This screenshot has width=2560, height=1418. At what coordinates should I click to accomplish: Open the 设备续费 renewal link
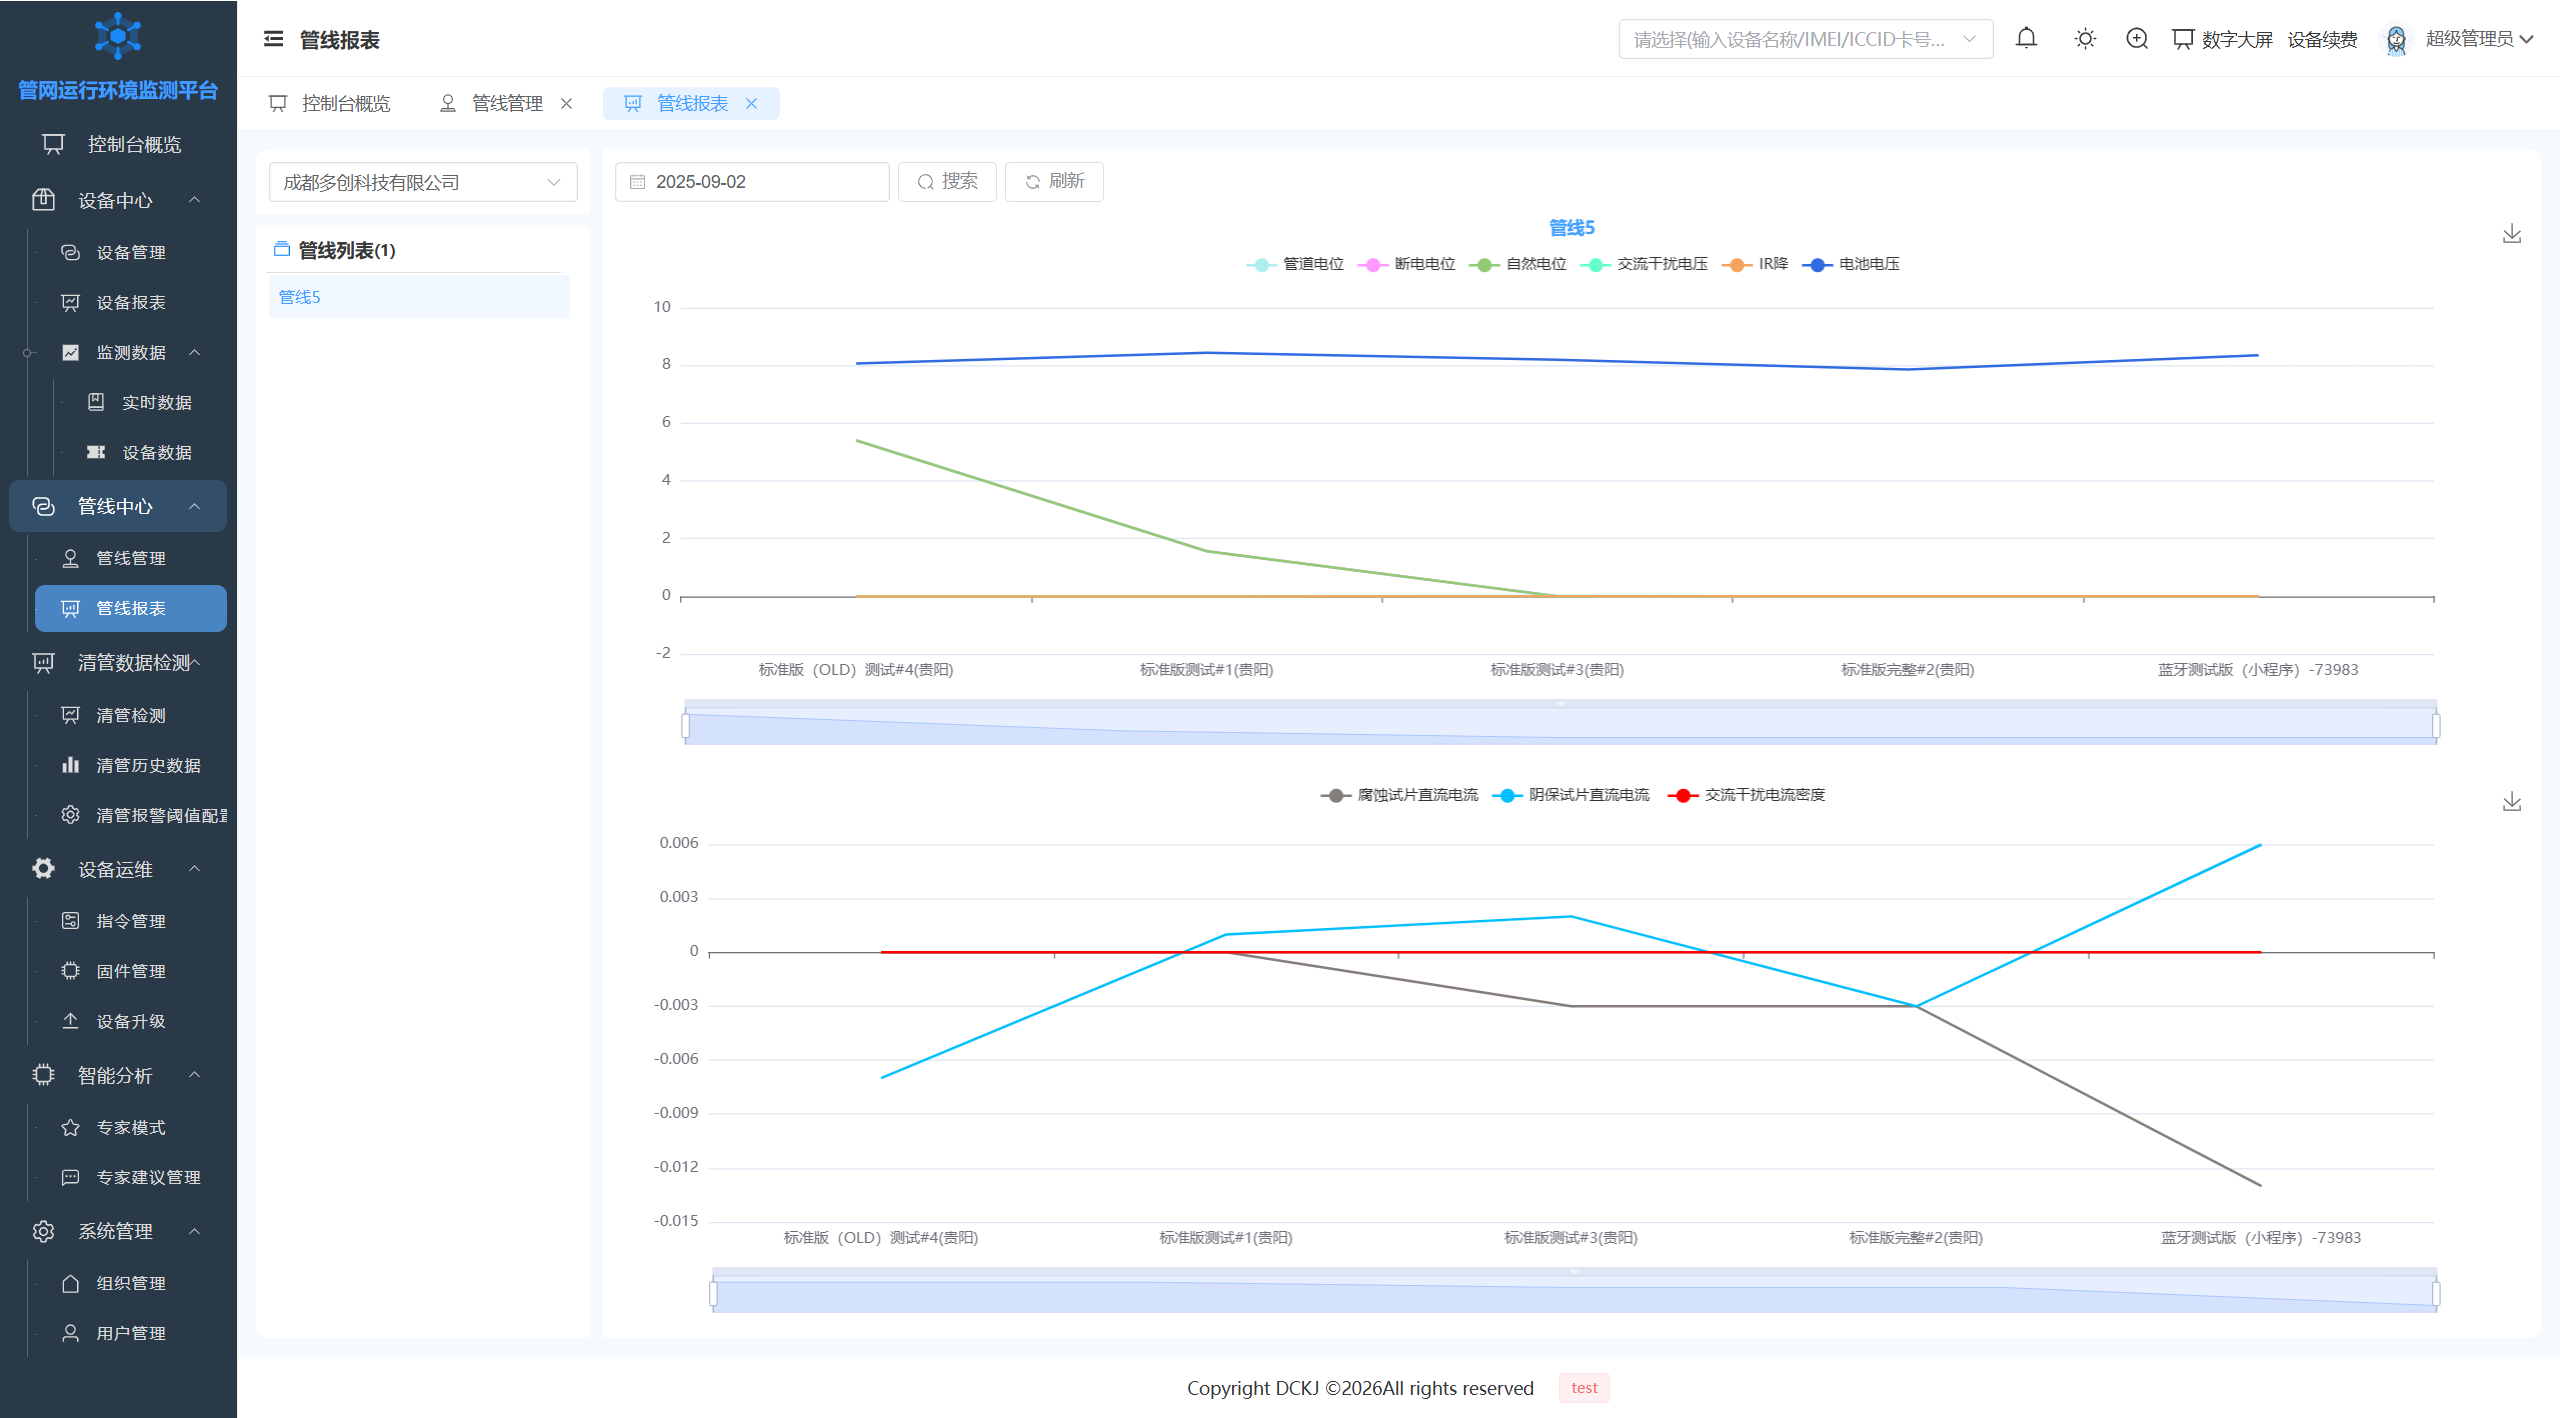2322,39
